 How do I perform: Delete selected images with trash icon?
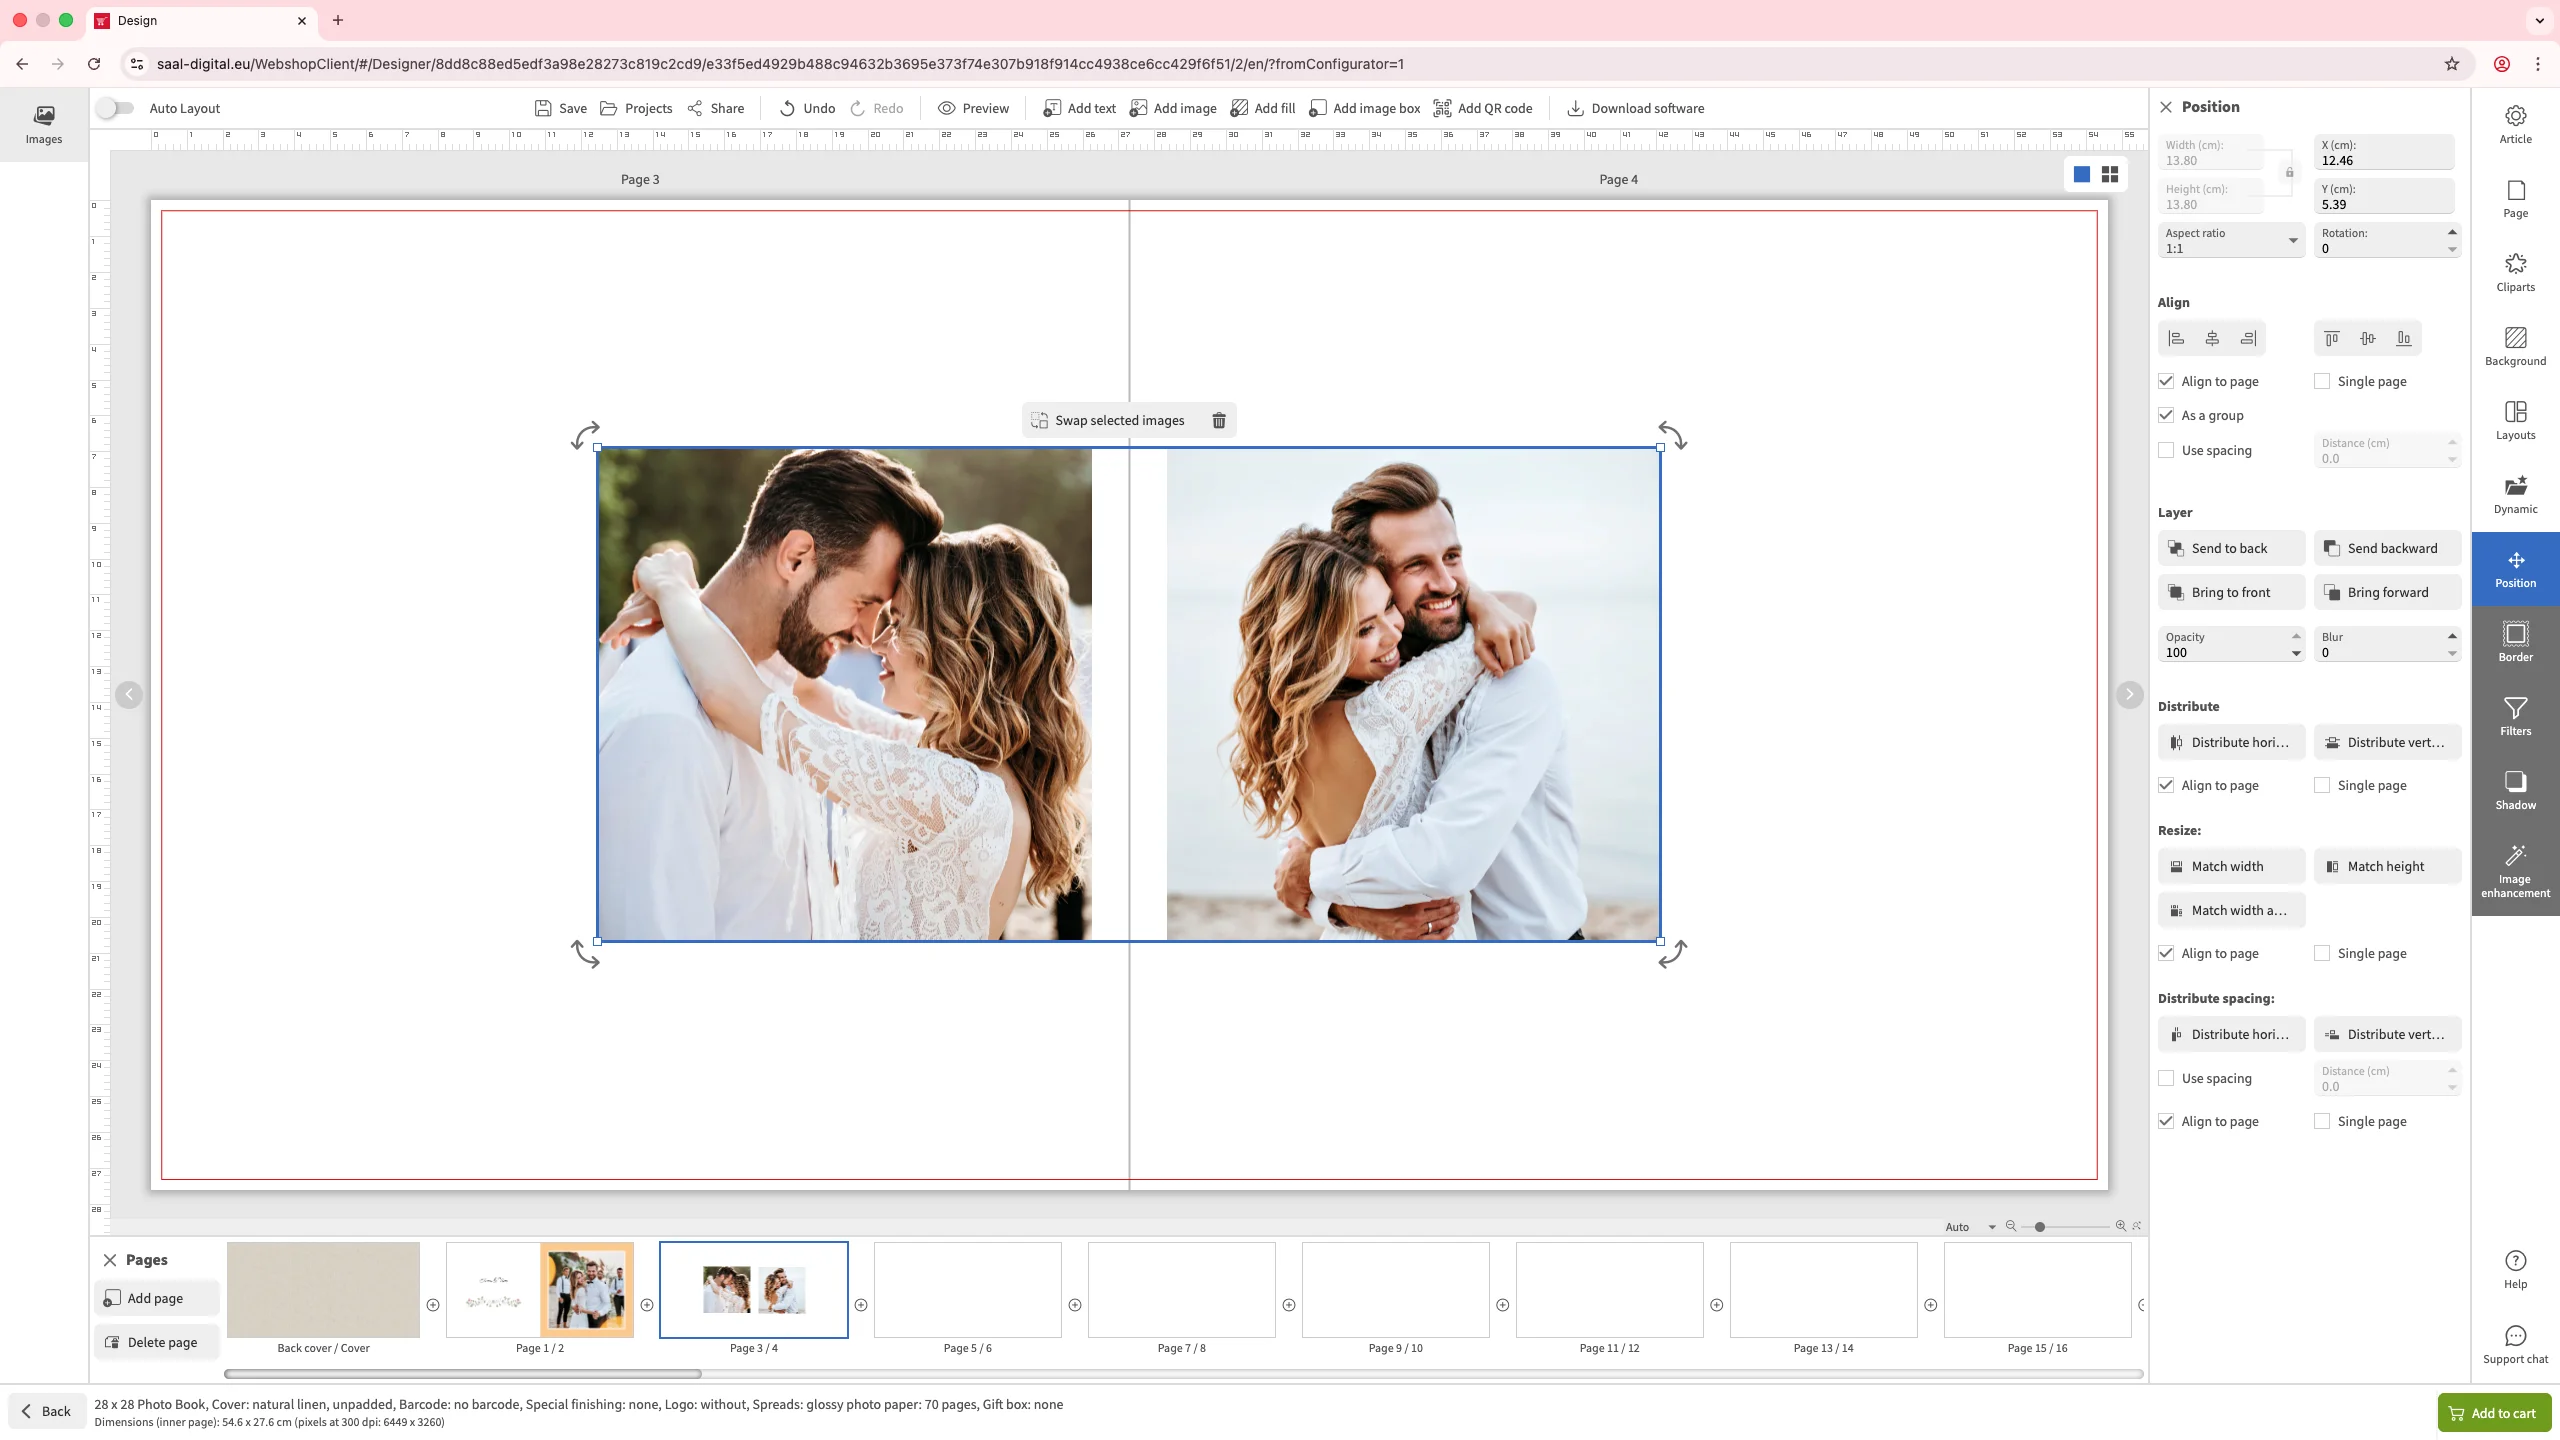click(x=1218, y=420)
